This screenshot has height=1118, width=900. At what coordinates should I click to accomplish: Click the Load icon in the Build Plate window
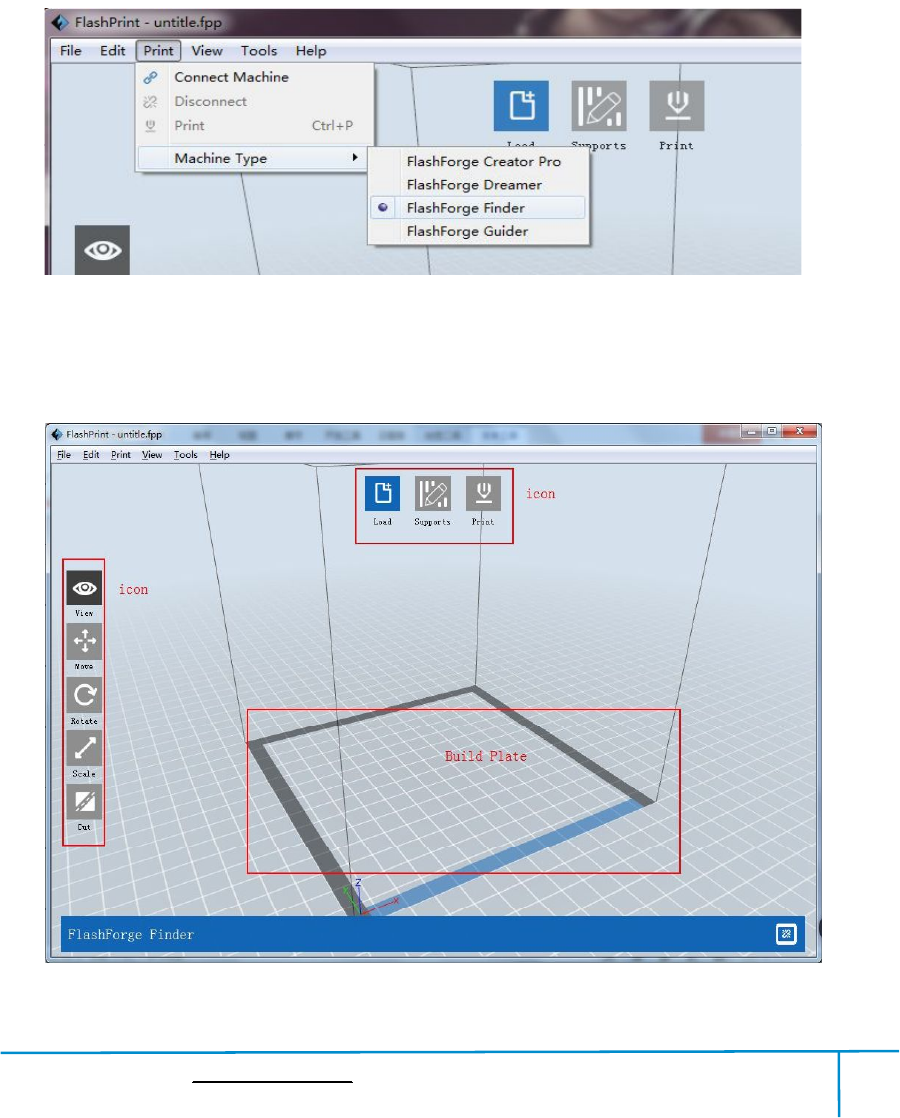pyautogui.click(x=383, y=493)
